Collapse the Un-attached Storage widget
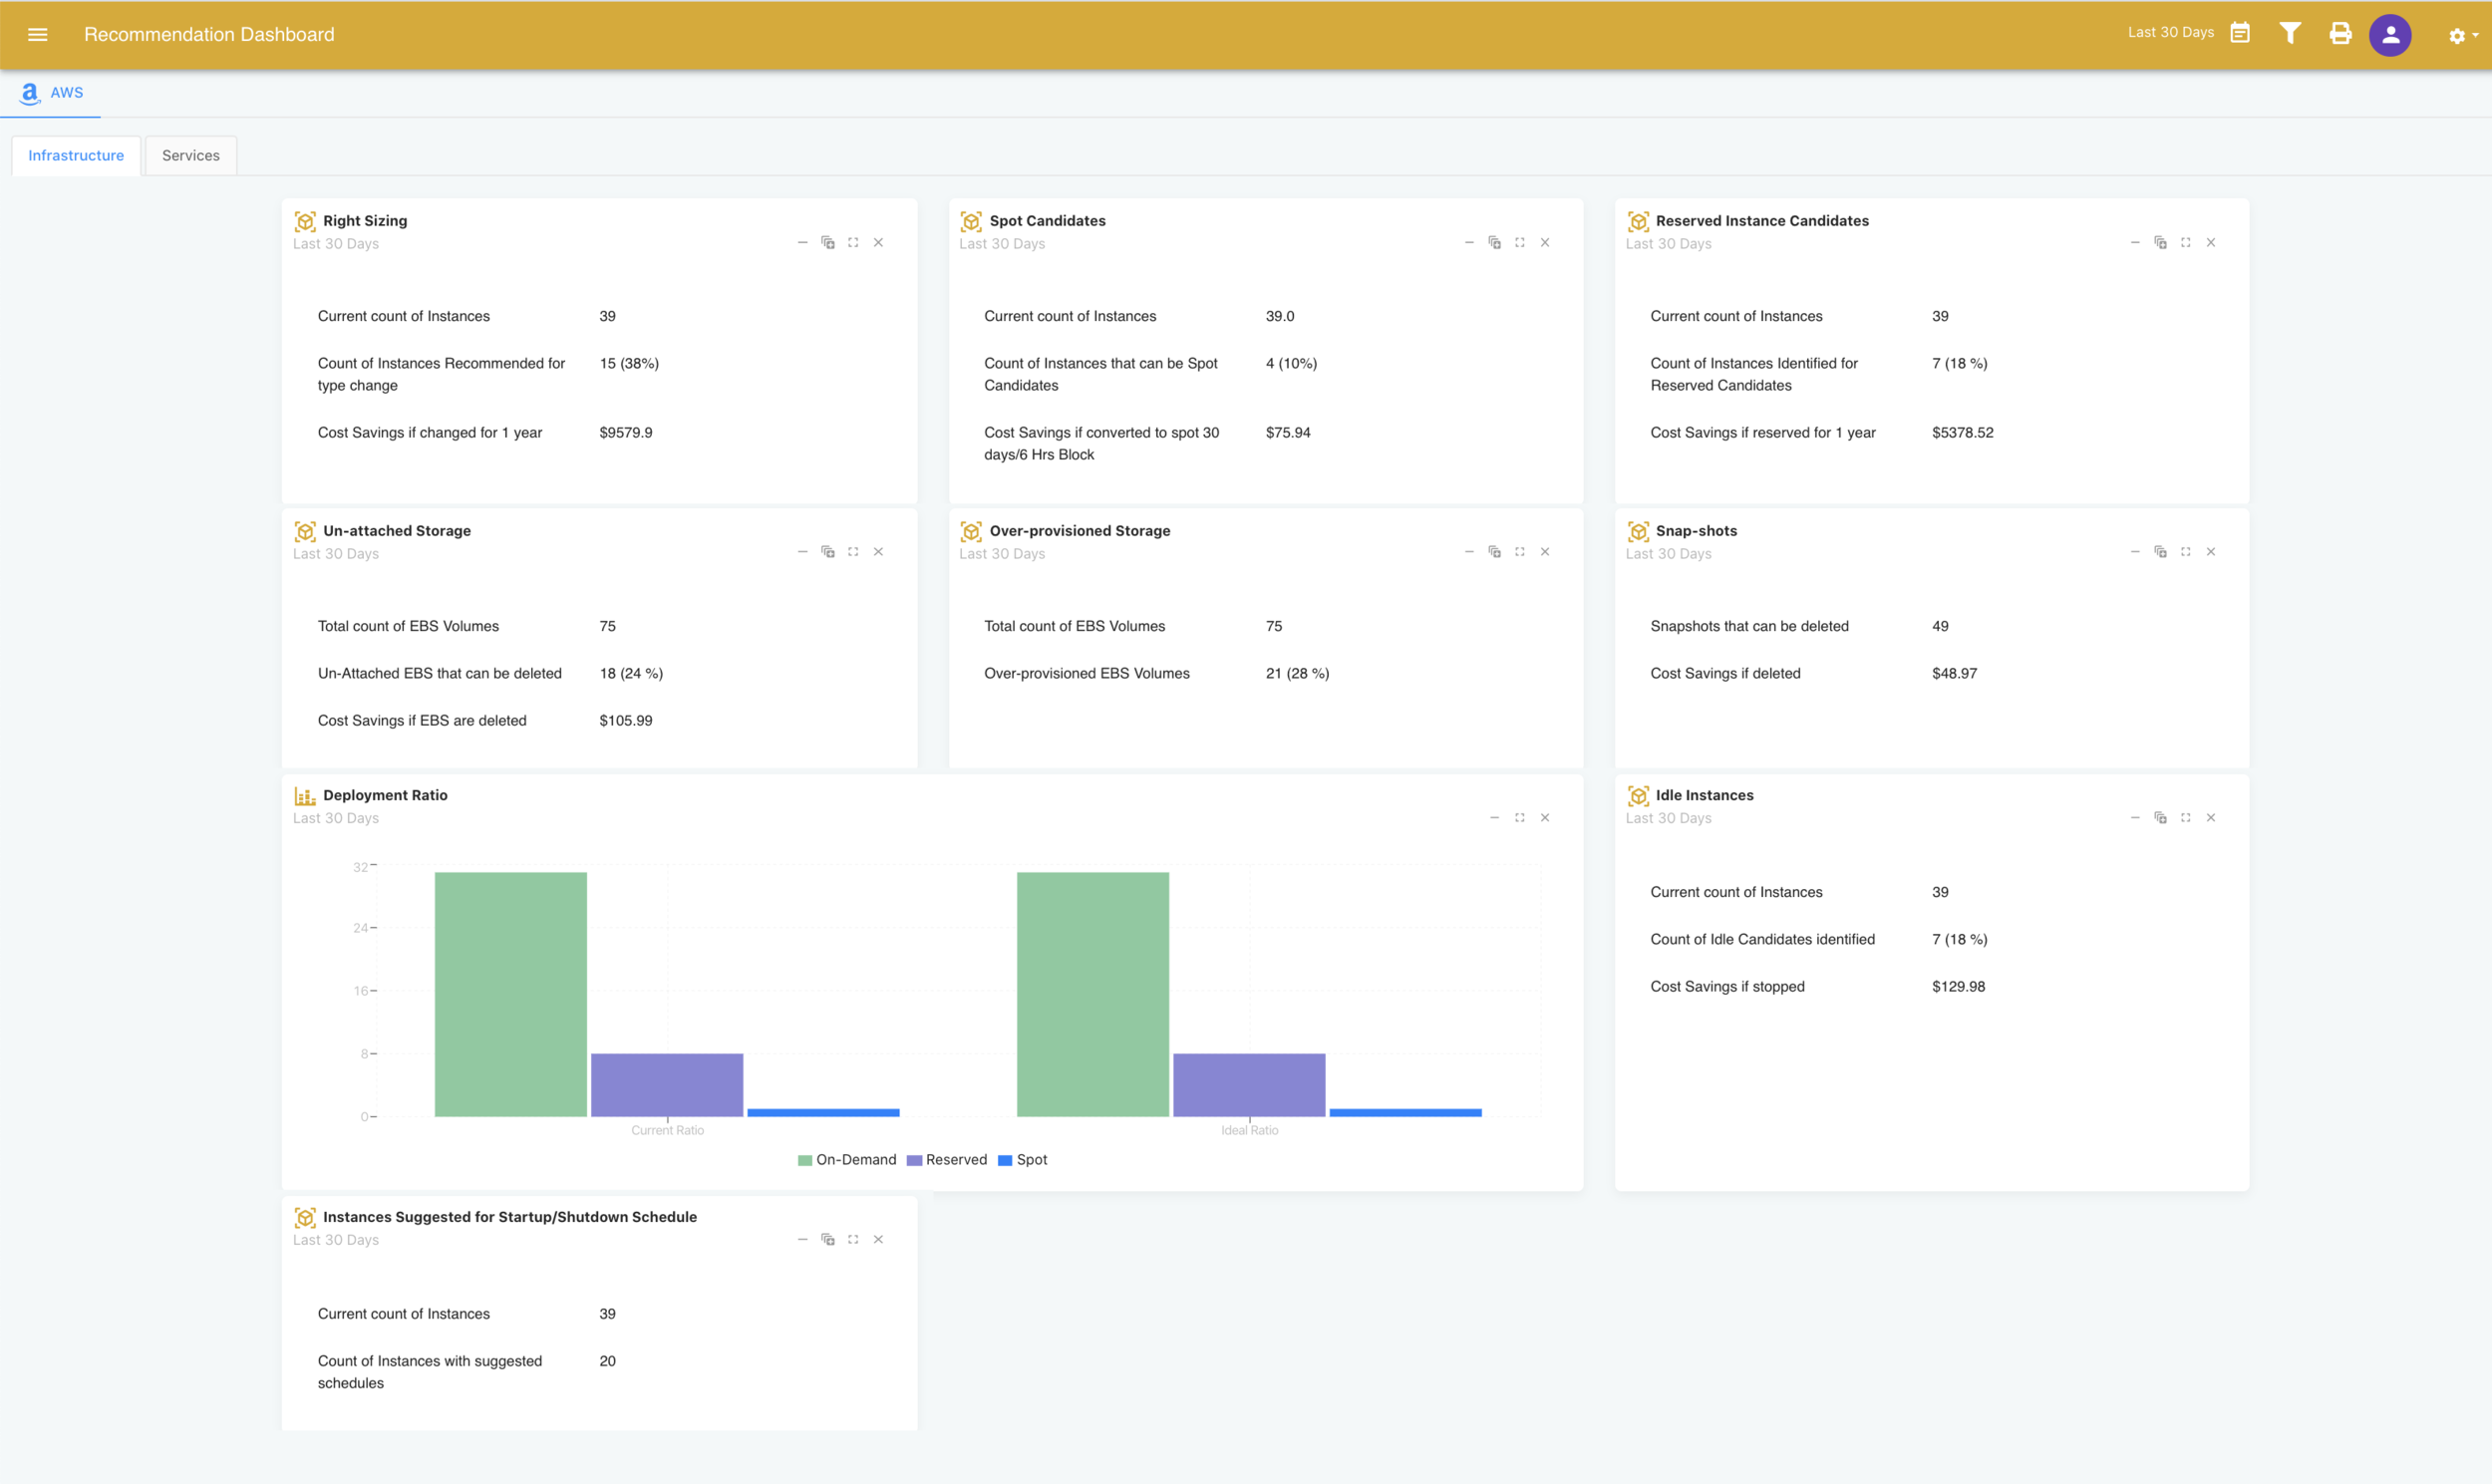2492x1484 pixels. click(802, 552)
